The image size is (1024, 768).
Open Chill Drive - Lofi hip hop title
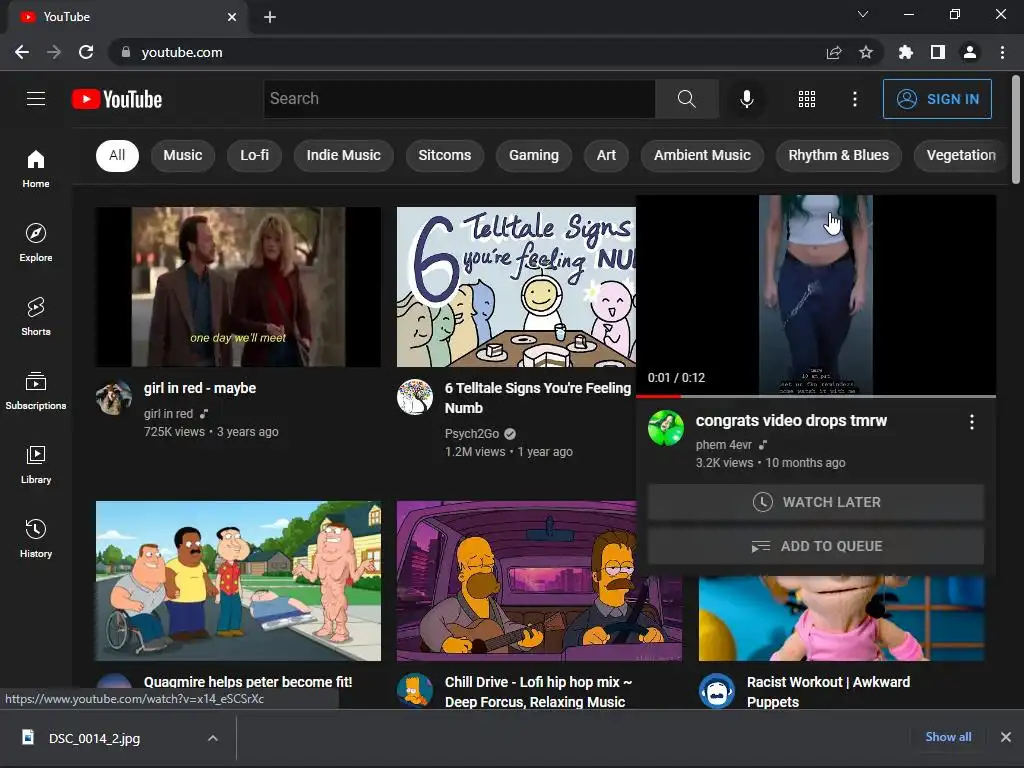[x=538, y=692]
